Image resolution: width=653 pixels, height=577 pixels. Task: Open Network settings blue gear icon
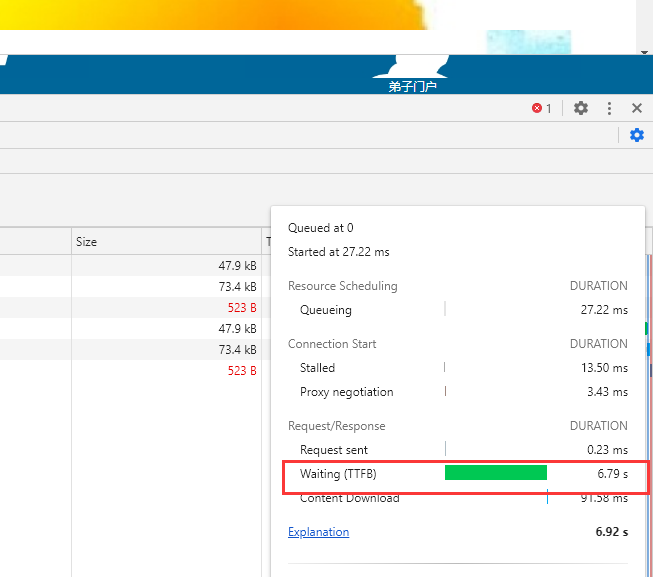click(637, 135)
